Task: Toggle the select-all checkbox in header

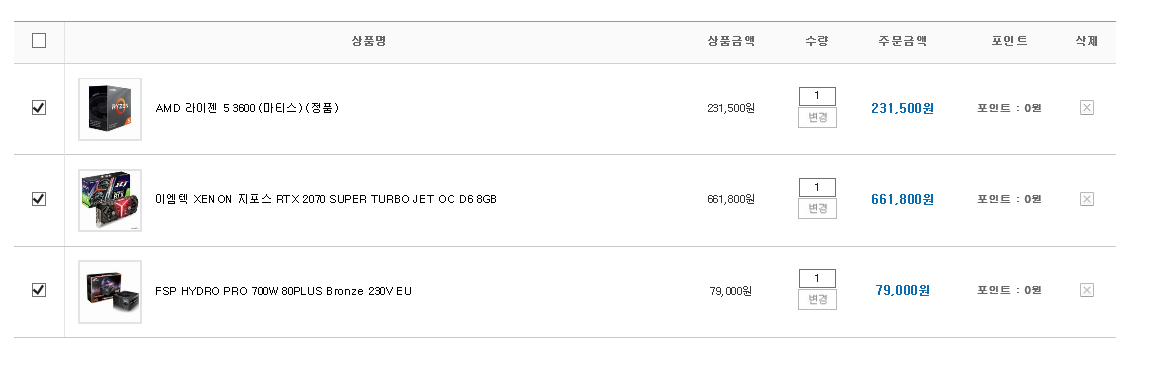Action: [39, 41]
